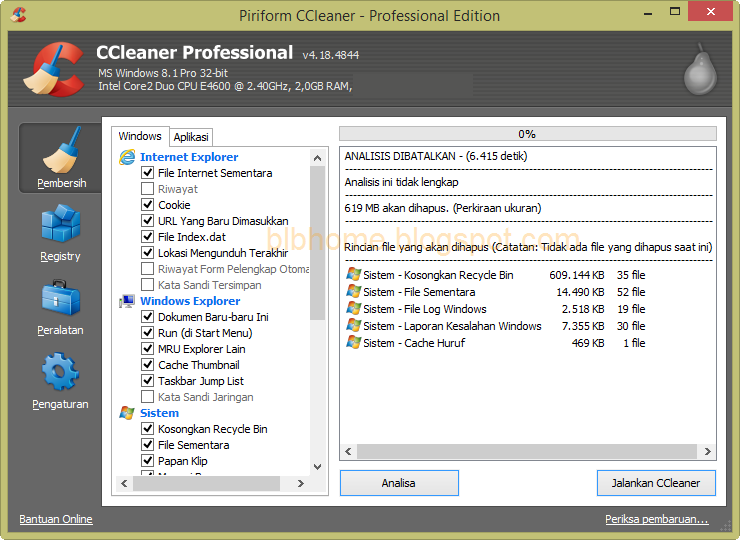
Task: Click the CCleaner logo in header
Action: click(x=53, y=69)
